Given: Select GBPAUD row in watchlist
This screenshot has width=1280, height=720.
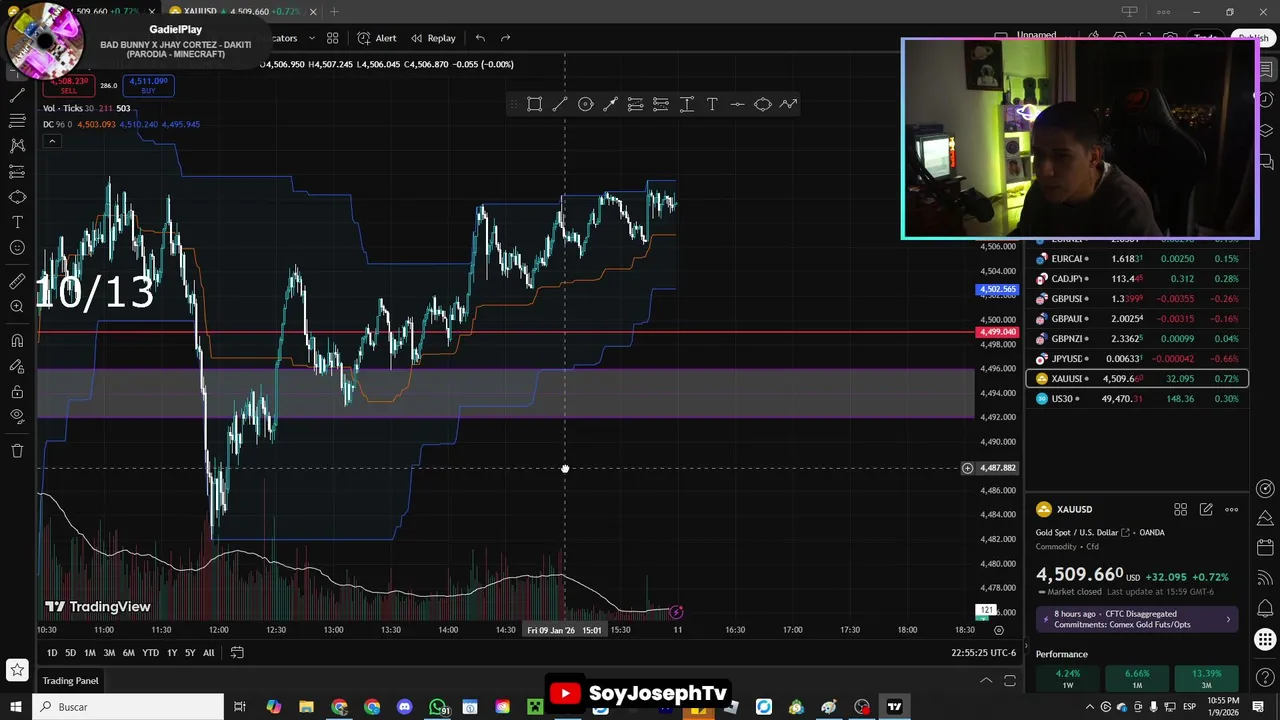Looking at the screenshot, I should (1137, 319).
